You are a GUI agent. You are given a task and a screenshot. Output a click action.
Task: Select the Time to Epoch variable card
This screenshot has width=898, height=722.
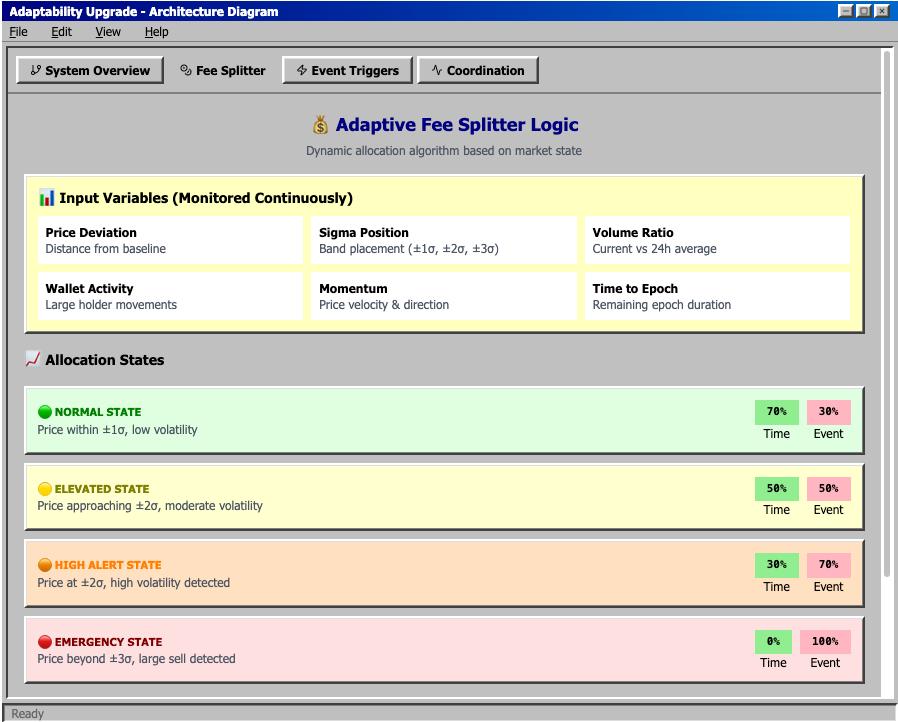click(717, 296)
